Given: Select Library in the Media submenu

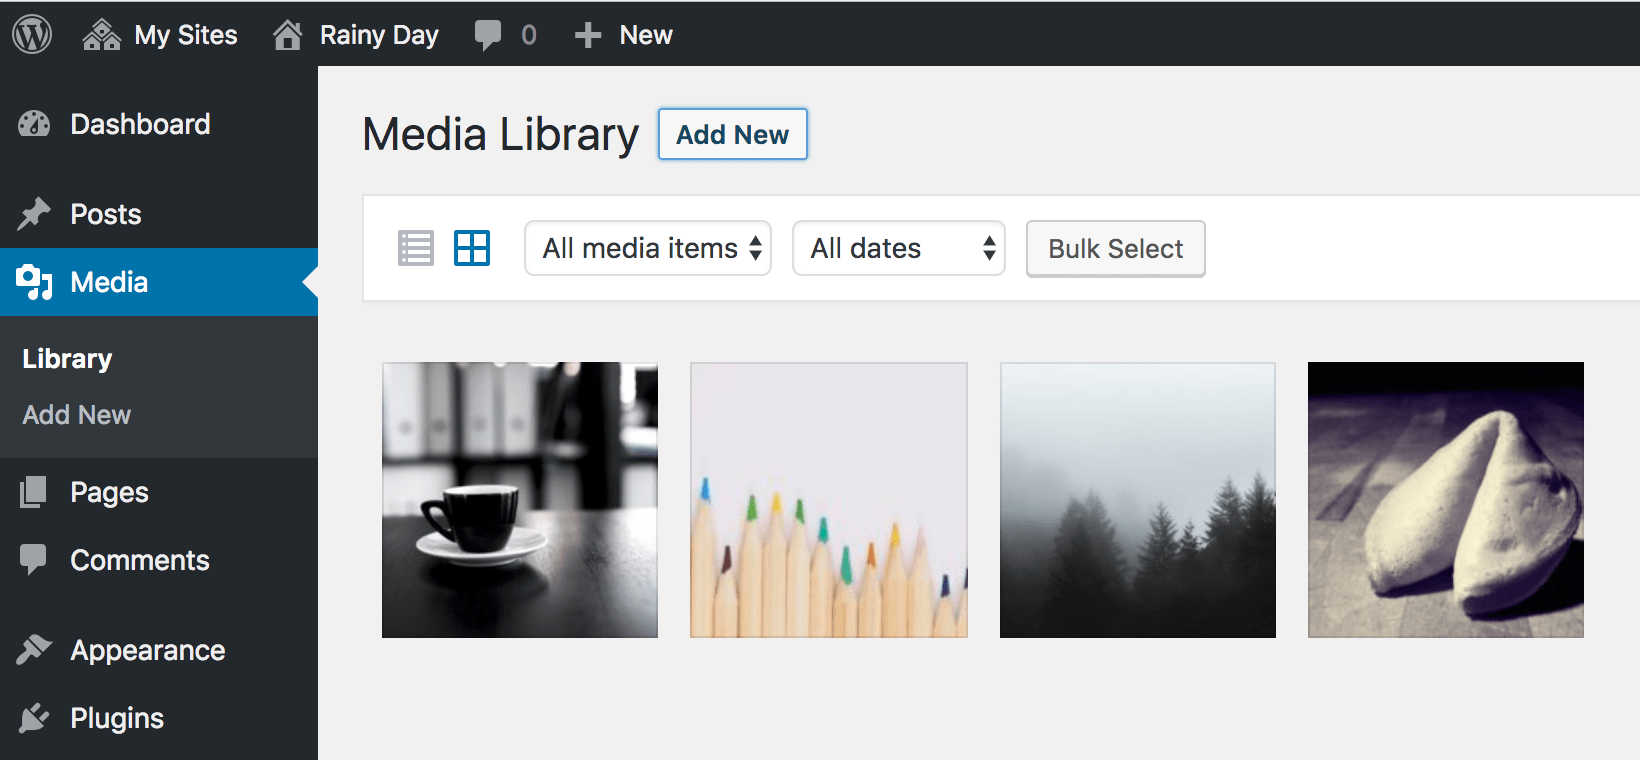Looking at the screenshot, I should (x=67, y=359).
